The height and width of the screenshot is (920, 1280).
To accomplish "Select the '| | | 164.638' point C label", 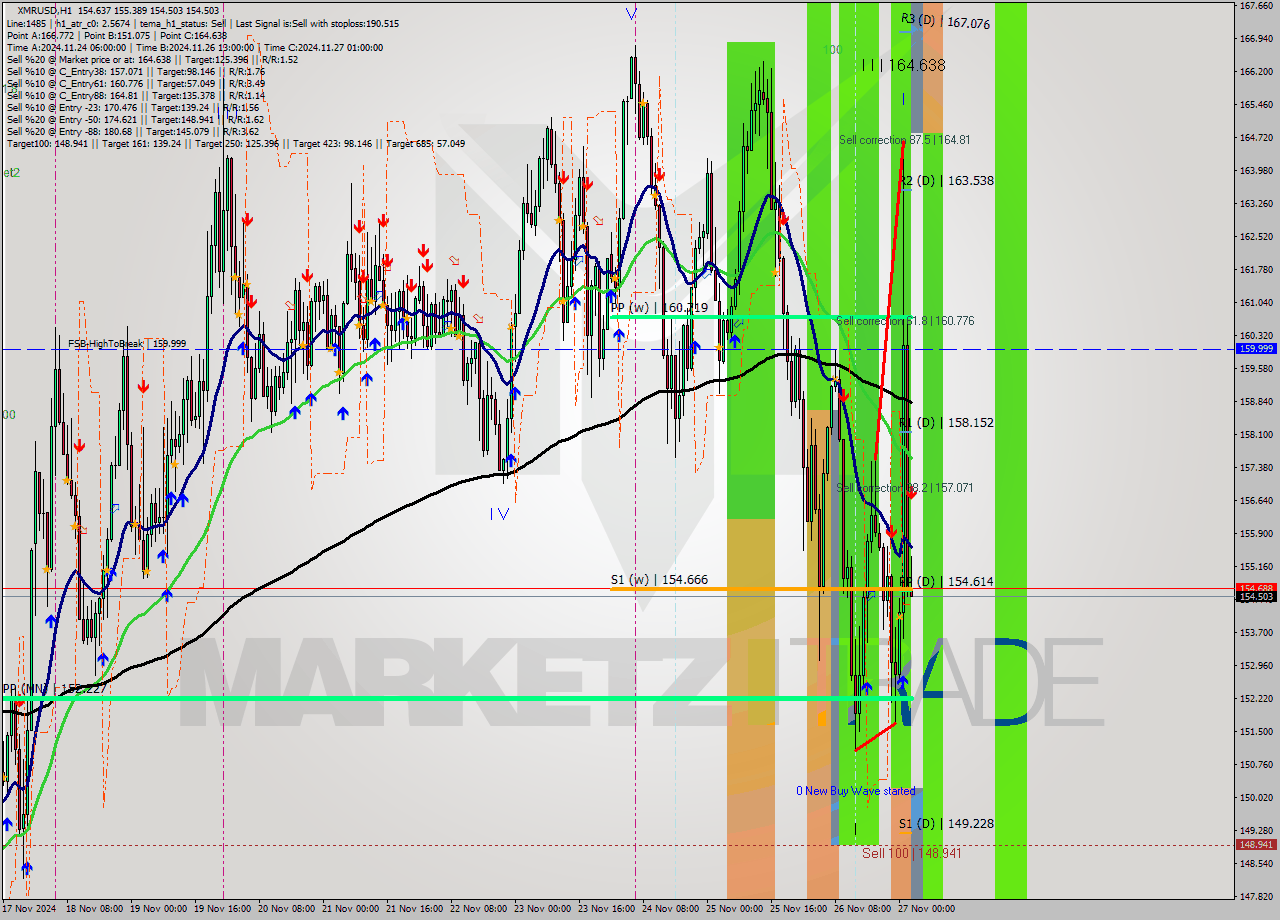I will pyautogui.click(x=903, y=65).
